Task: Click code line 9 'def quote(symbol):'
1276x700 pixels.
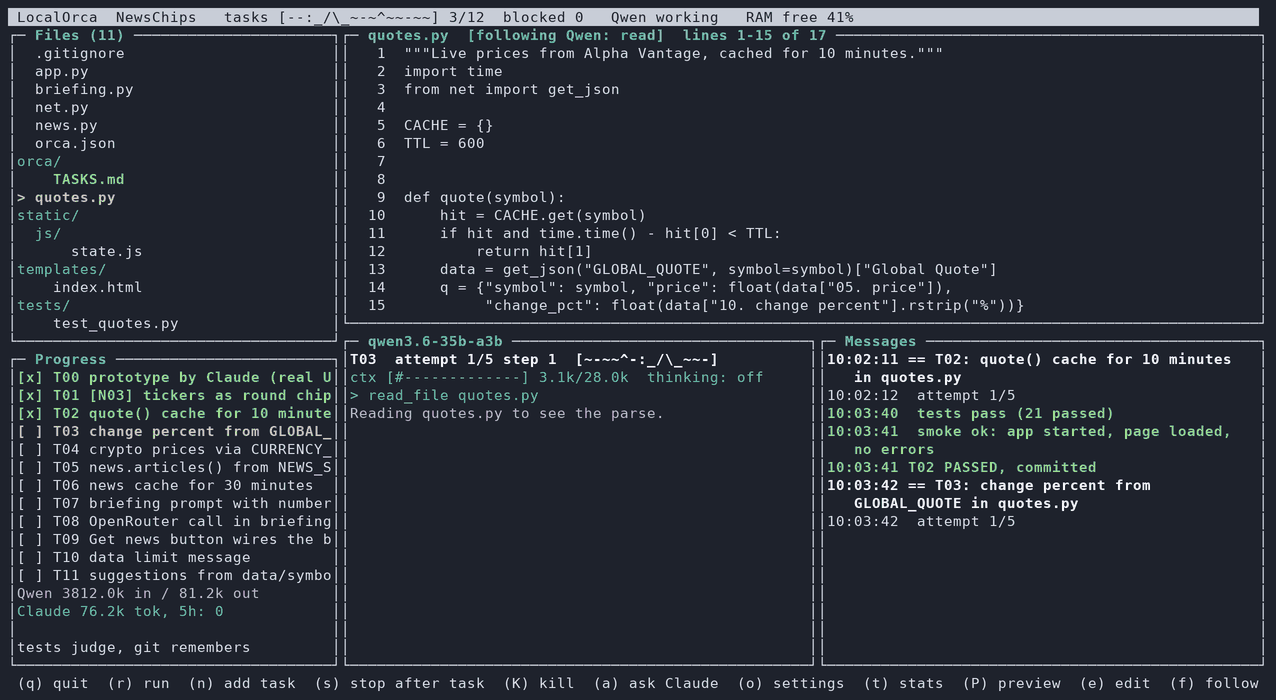Action: click(x=485, y=197)
